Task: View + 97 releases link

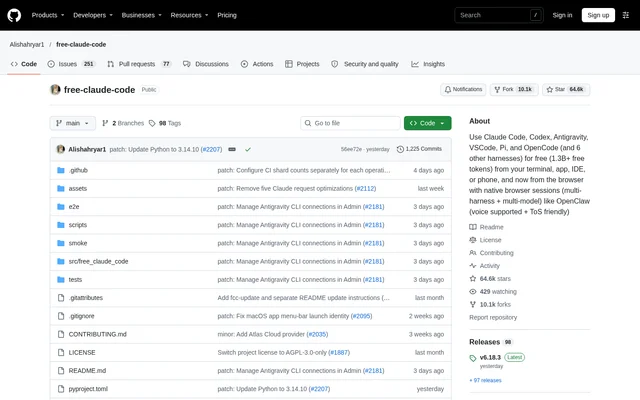Action: click(x=485, y=380)
